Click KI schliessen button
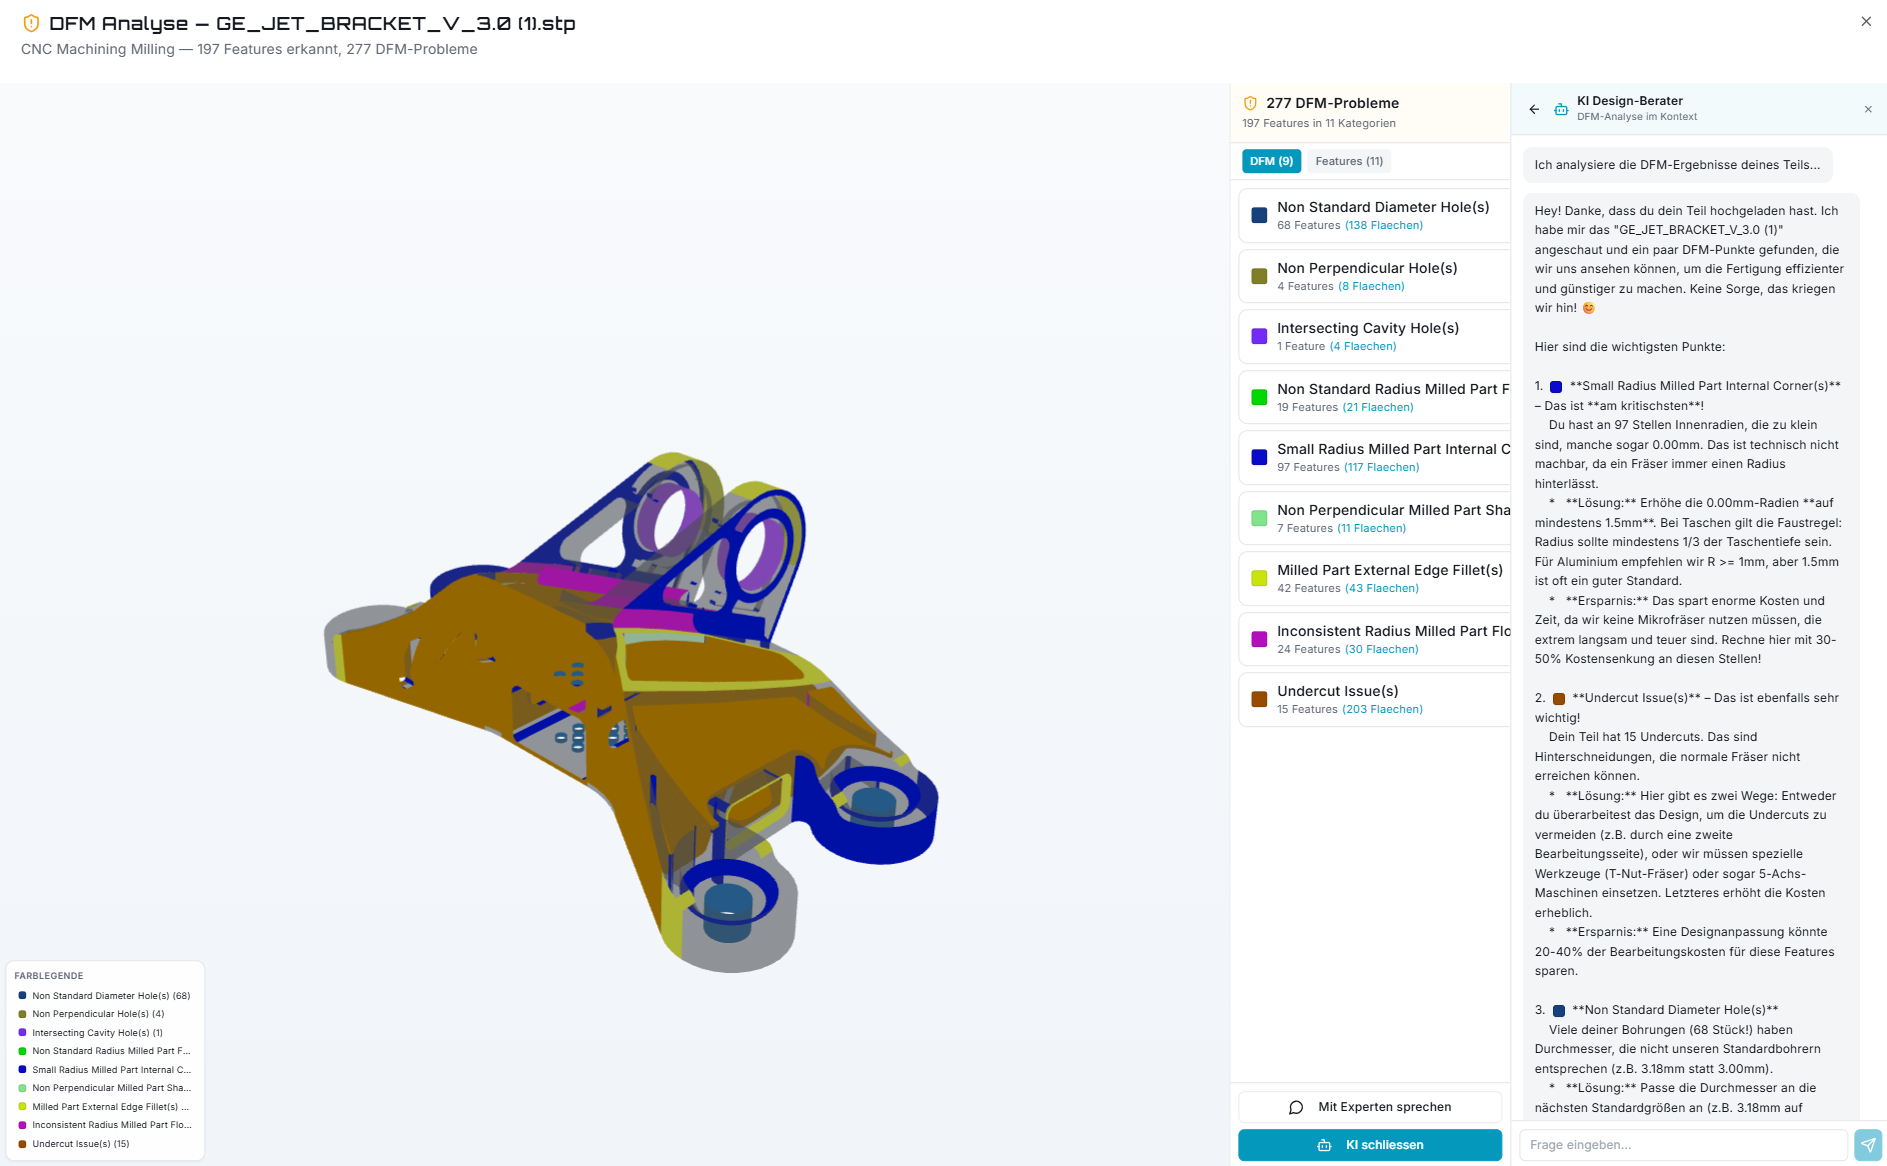Image resolution: width=1887 pixels, height=1166 pixels. coord(1370,1145)
